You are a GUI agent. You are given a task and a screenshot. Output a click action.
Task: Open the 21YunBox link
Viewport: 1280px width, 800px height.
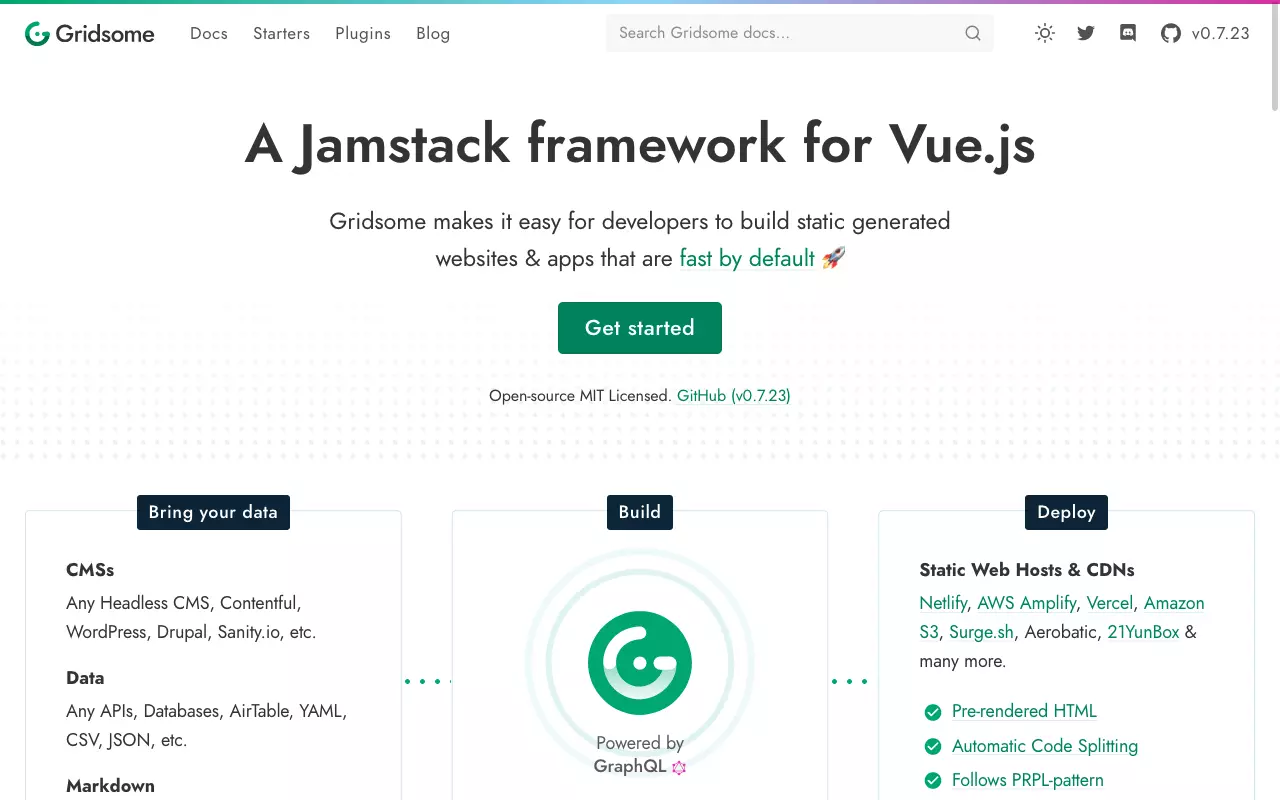(x=1144, y=632)
